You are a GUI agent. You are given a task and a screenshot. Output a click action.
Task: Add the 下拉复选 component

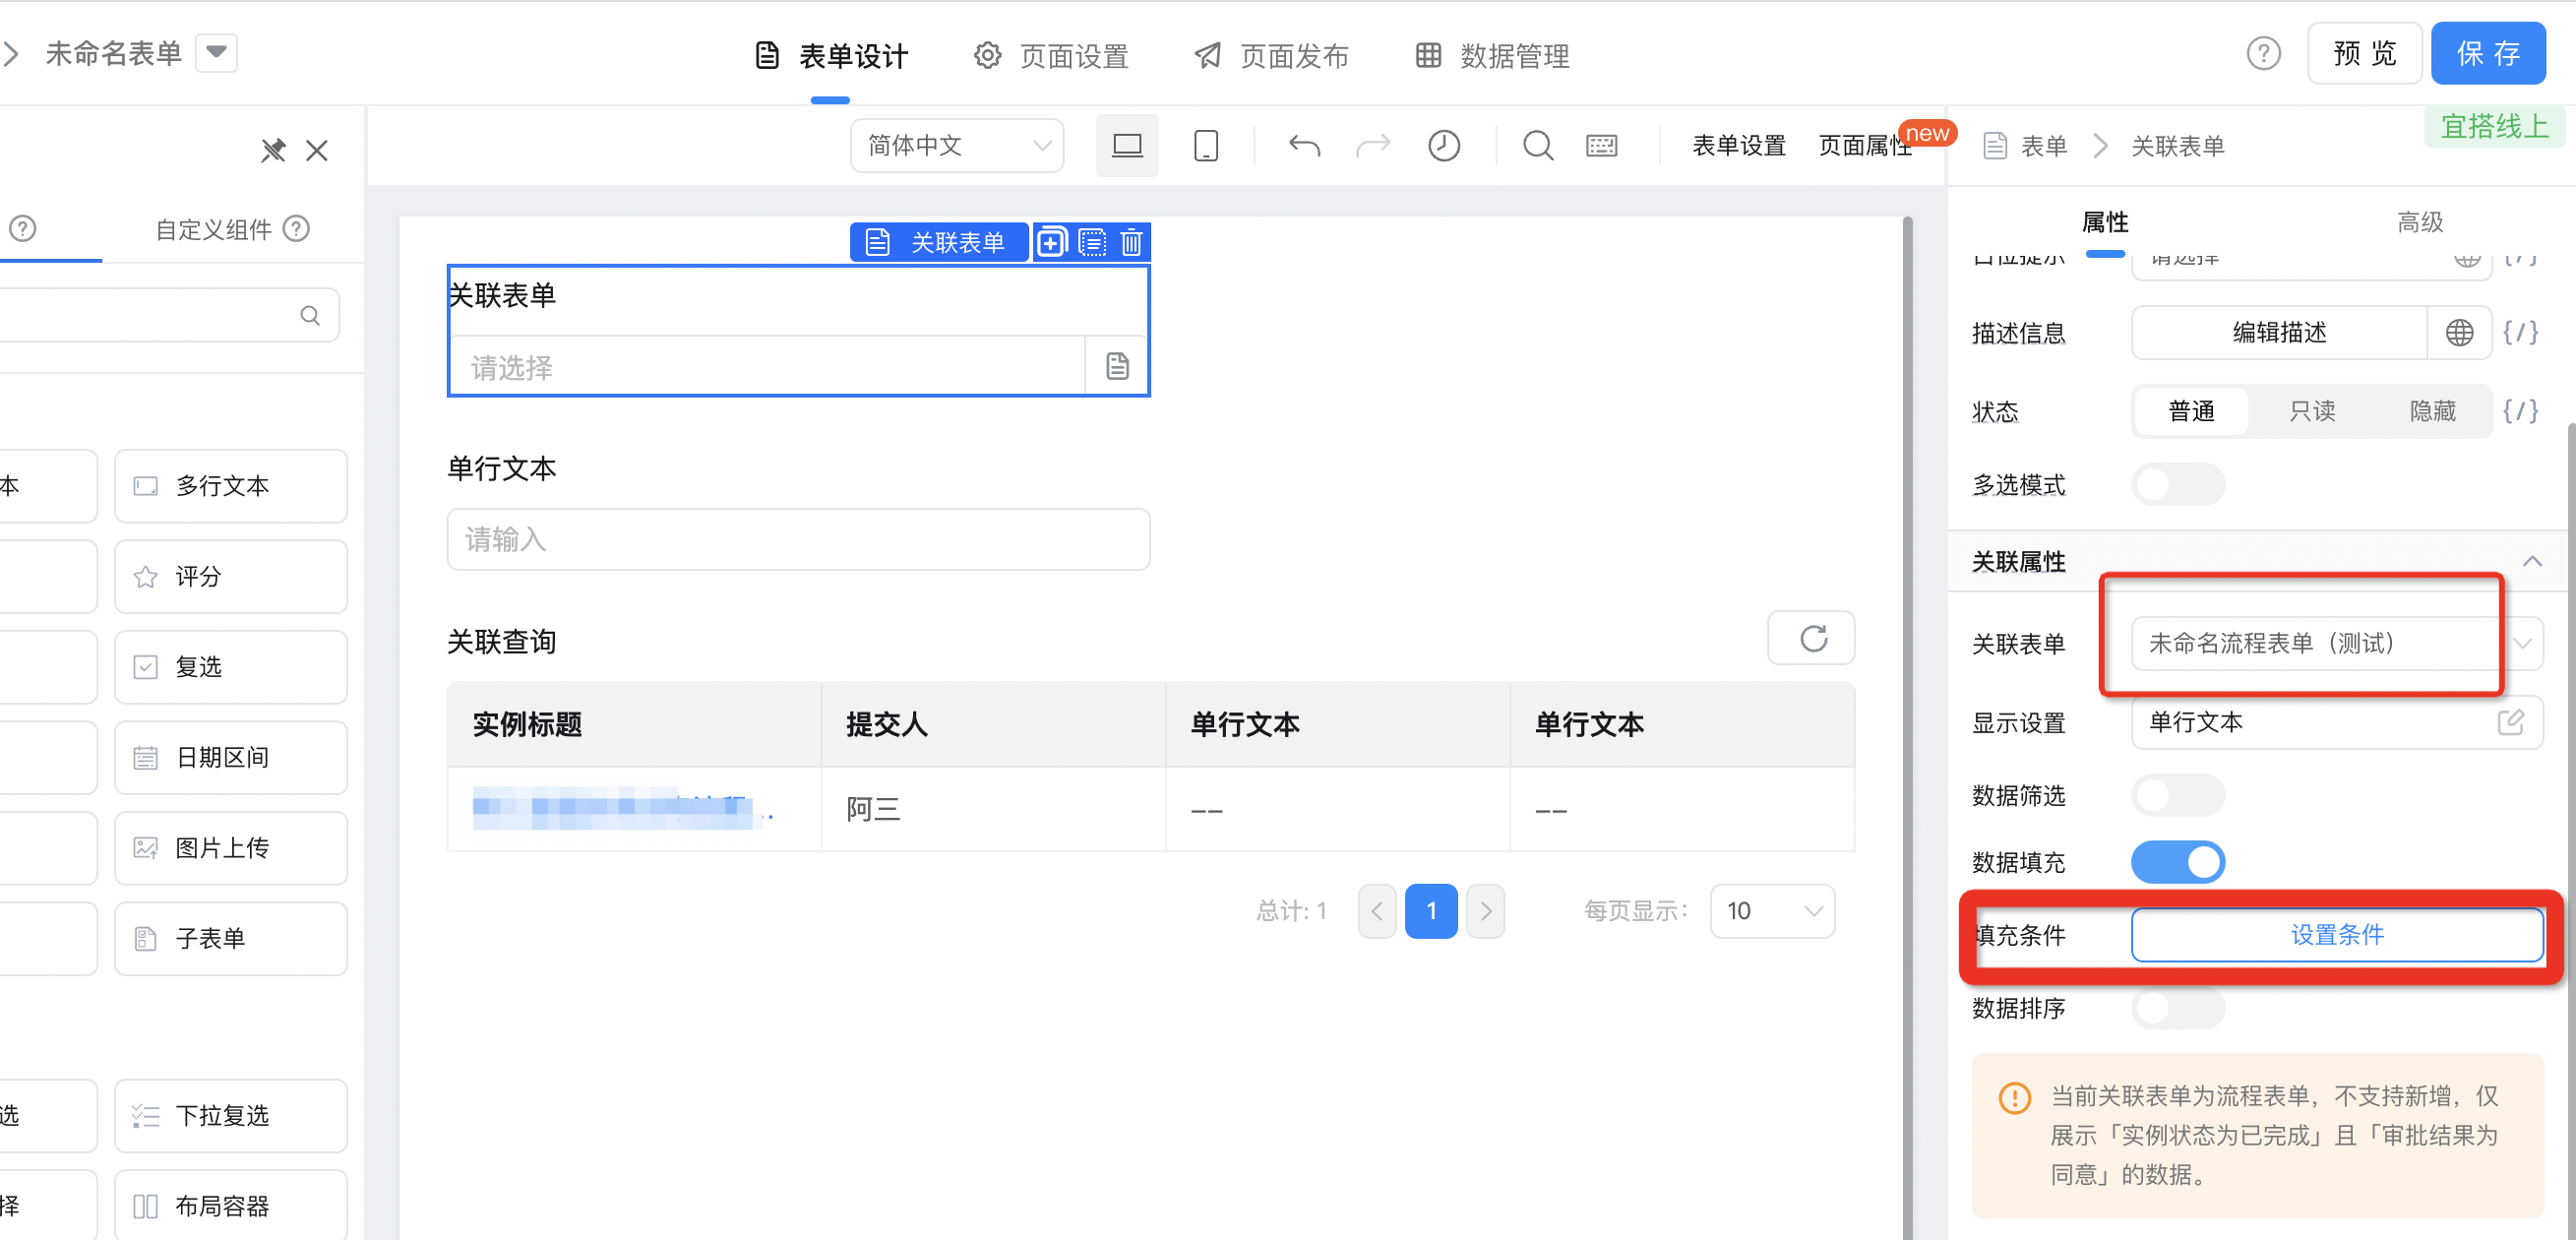[231, 1115]
